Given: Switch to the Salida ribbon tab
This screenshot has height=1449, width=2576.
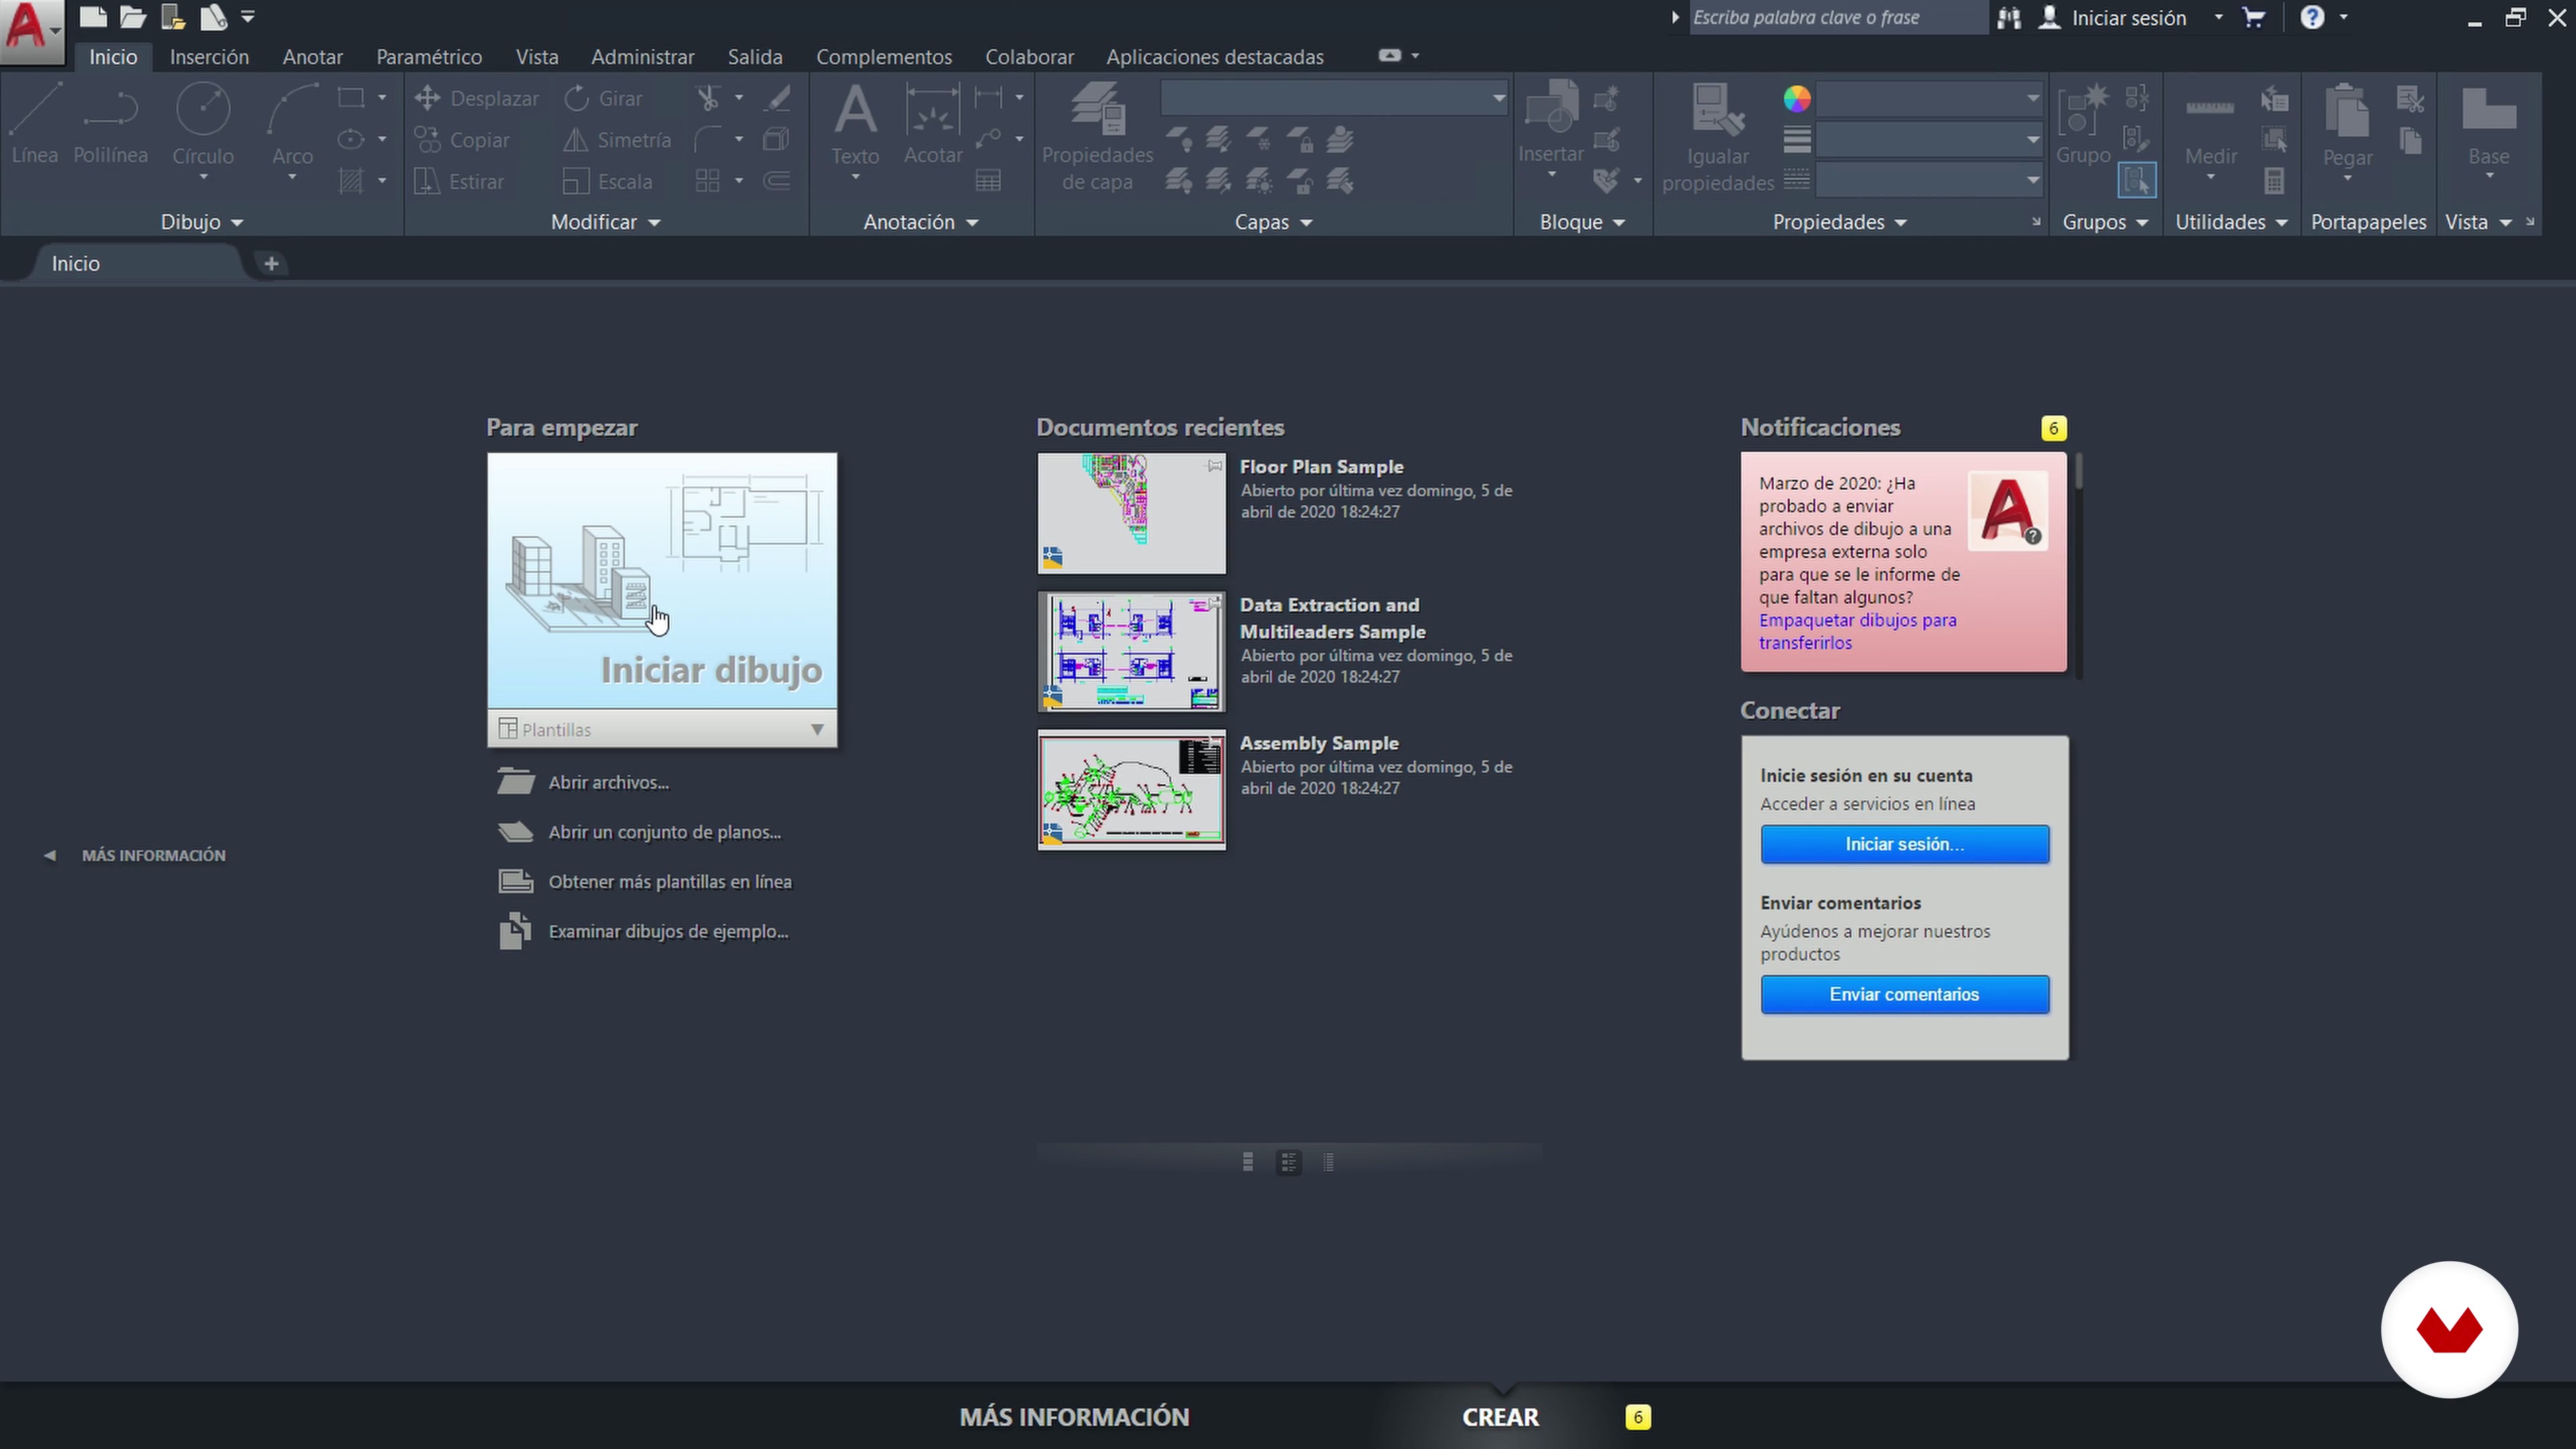Looking at the screenshot, I should (755, 57).
